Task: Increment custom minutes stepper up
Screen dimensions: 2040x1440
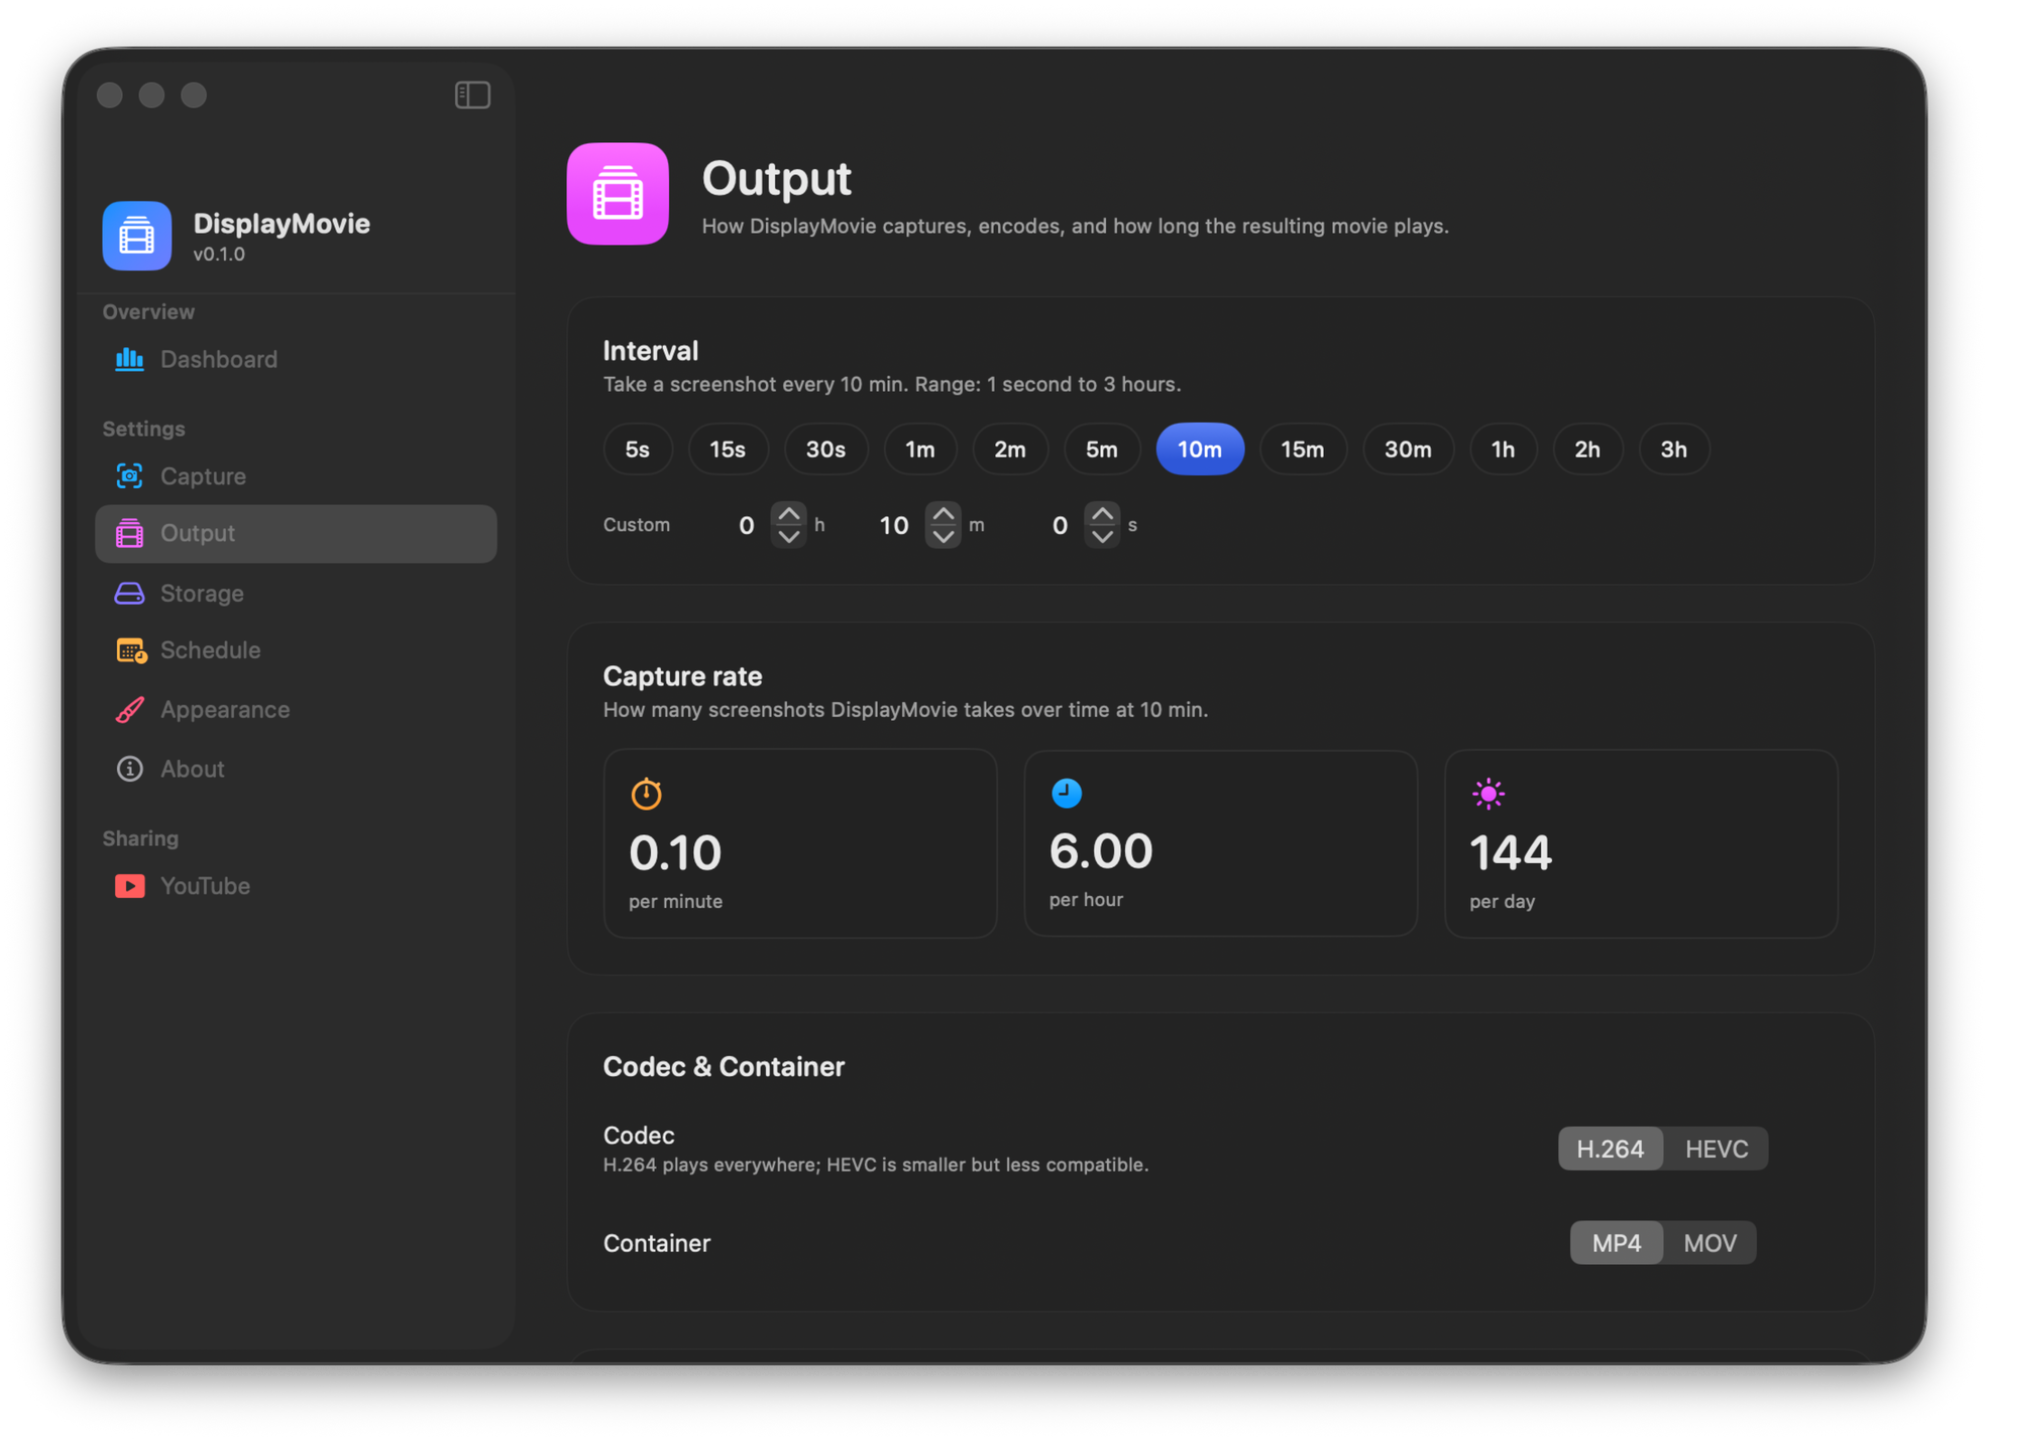Action: (x=943, y=514)
